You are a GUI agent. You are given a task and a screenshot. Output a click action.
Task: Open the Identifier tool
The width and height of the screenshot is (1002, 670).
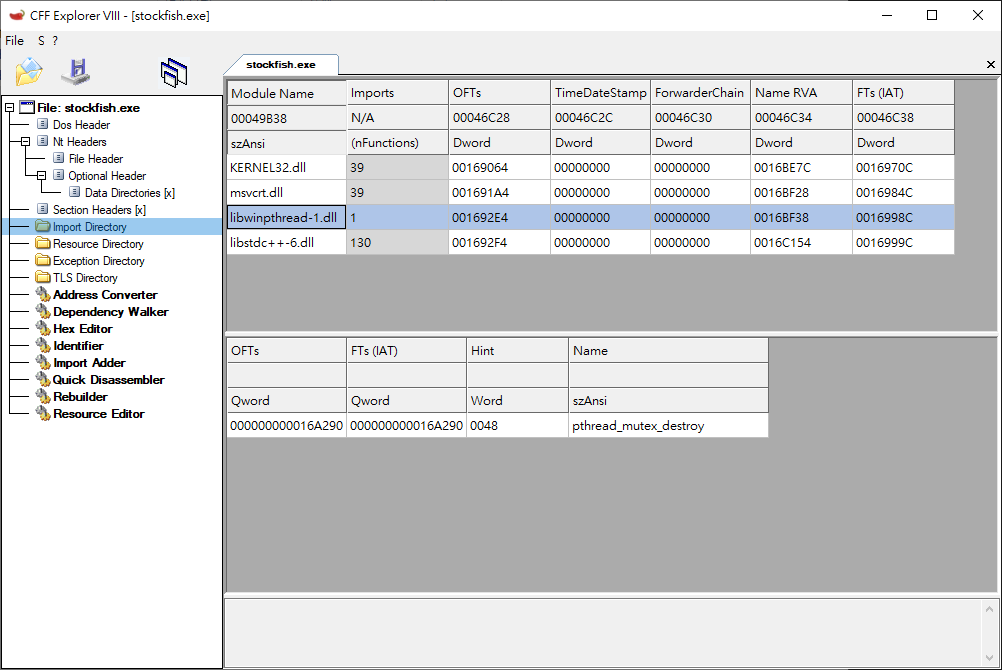pyautogui.click(x=78, y=346)
